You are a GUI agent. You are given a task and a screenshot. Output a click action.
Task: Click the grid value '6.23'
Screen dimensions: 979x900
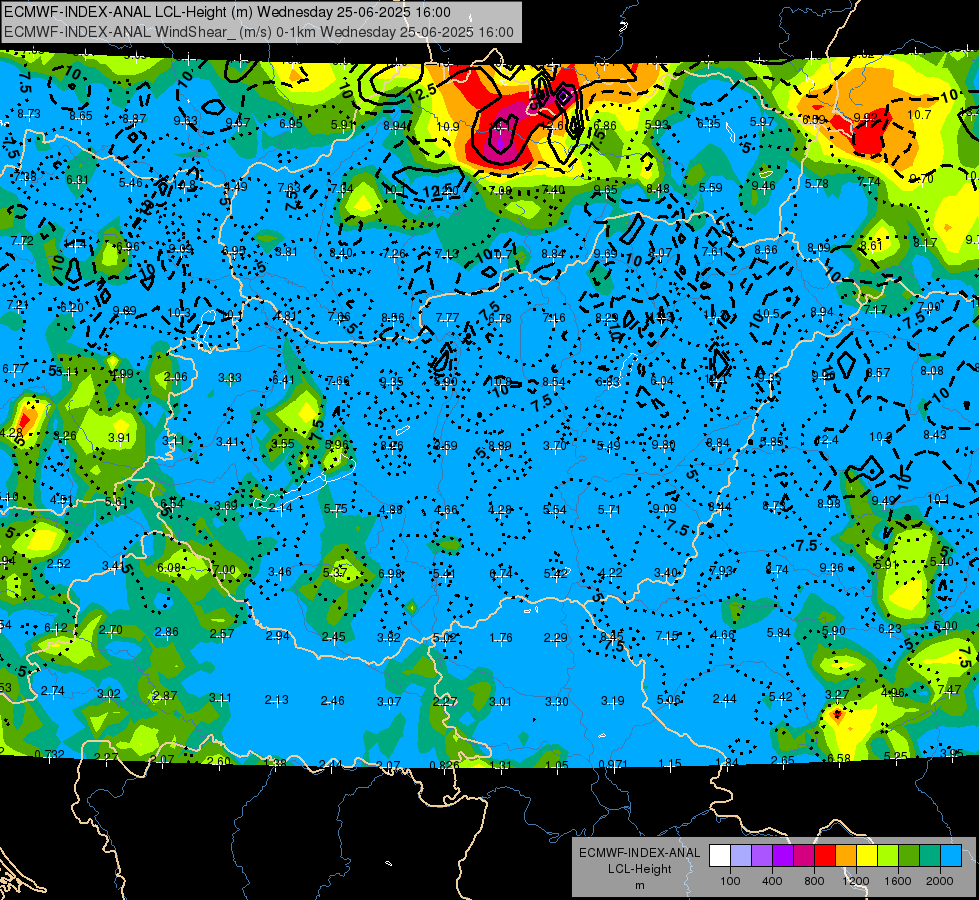pyautogui.click(x=890, y=628)
